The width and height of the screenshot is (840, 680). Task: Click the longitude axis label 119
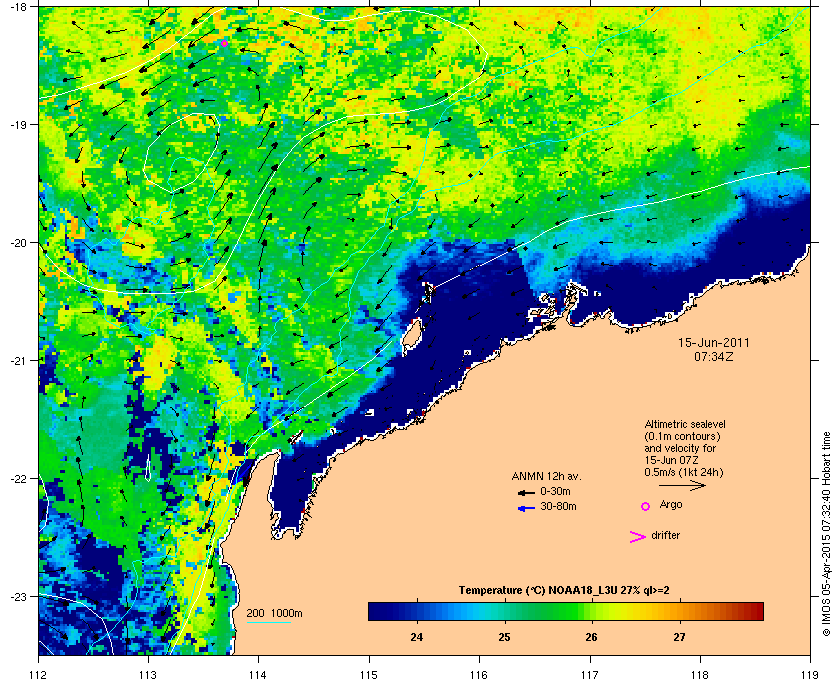[x=811, y=674]
